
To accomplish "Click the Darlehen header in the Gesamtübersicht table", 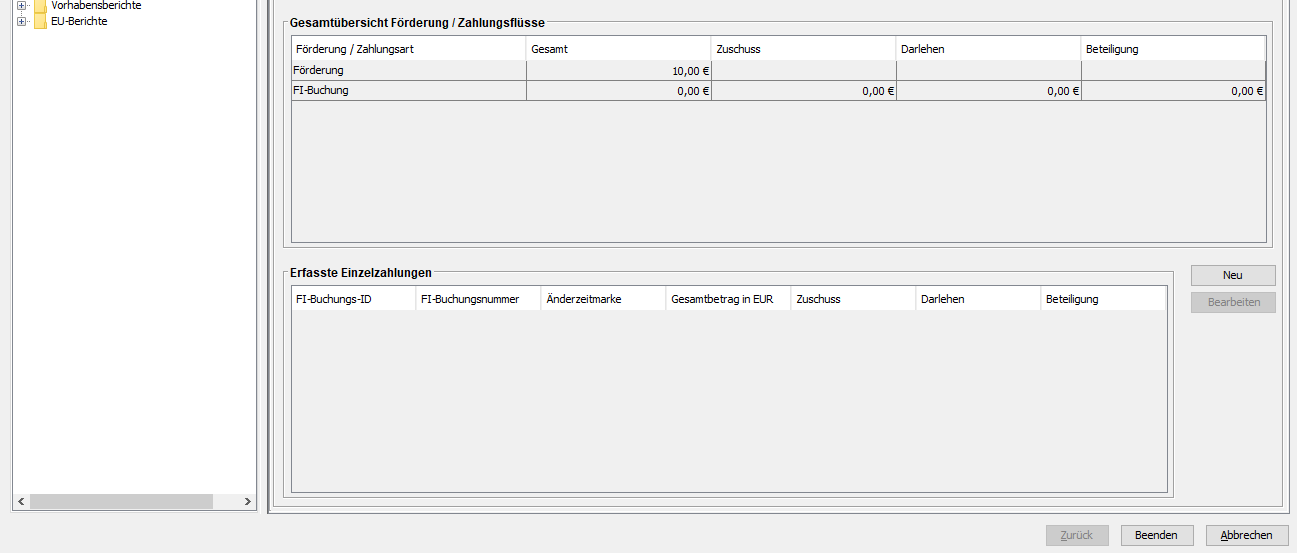I will pos(989,49).
